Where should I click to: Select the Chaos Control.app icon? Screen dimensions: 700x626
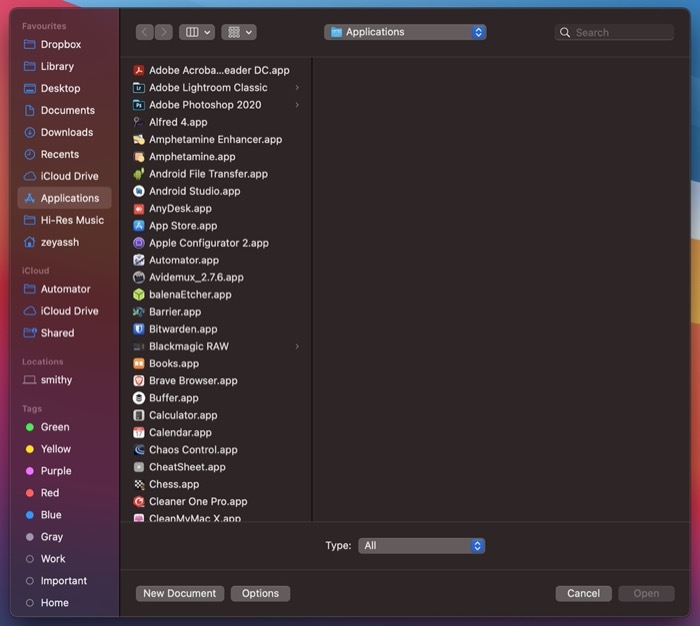pos(139,450)
